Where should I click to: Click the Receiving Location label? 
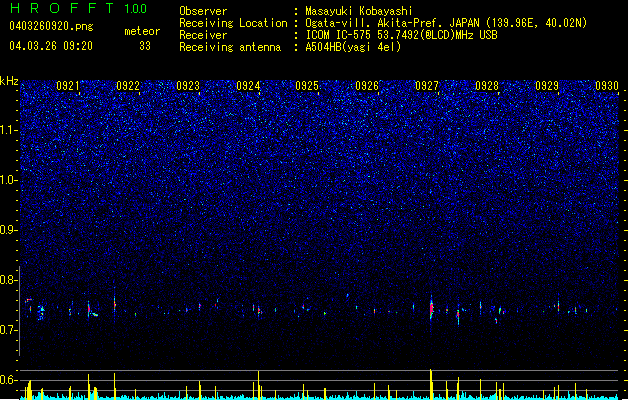click(233, 23)
